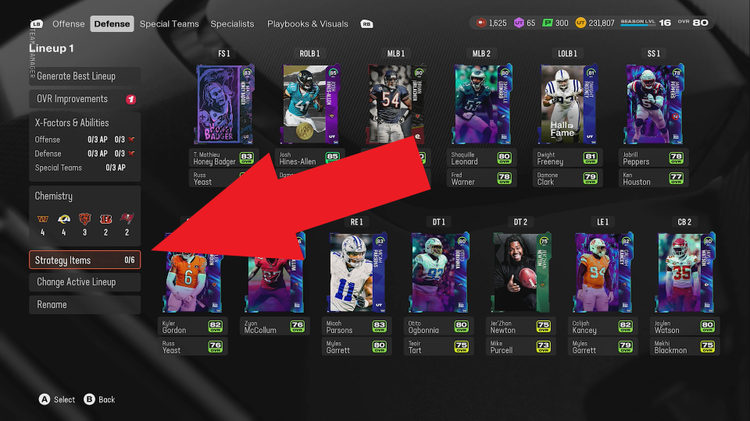The height and width of the screenshot is (421, 750).
Task: Open the Playbooks & Visuals tab
Action: [307, 23]
